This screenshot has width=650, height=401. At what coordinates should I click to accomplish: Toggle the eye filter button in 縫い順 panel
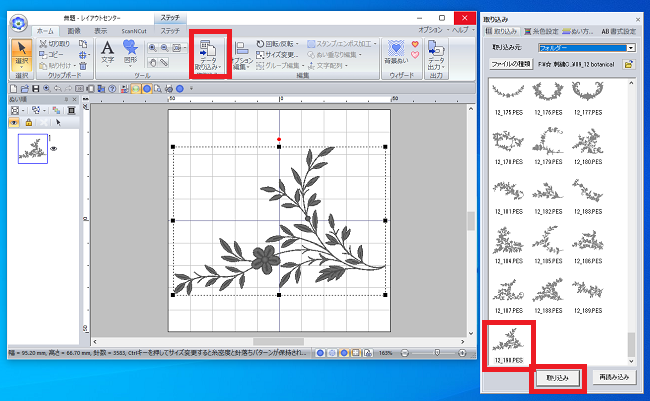point(14,121)
